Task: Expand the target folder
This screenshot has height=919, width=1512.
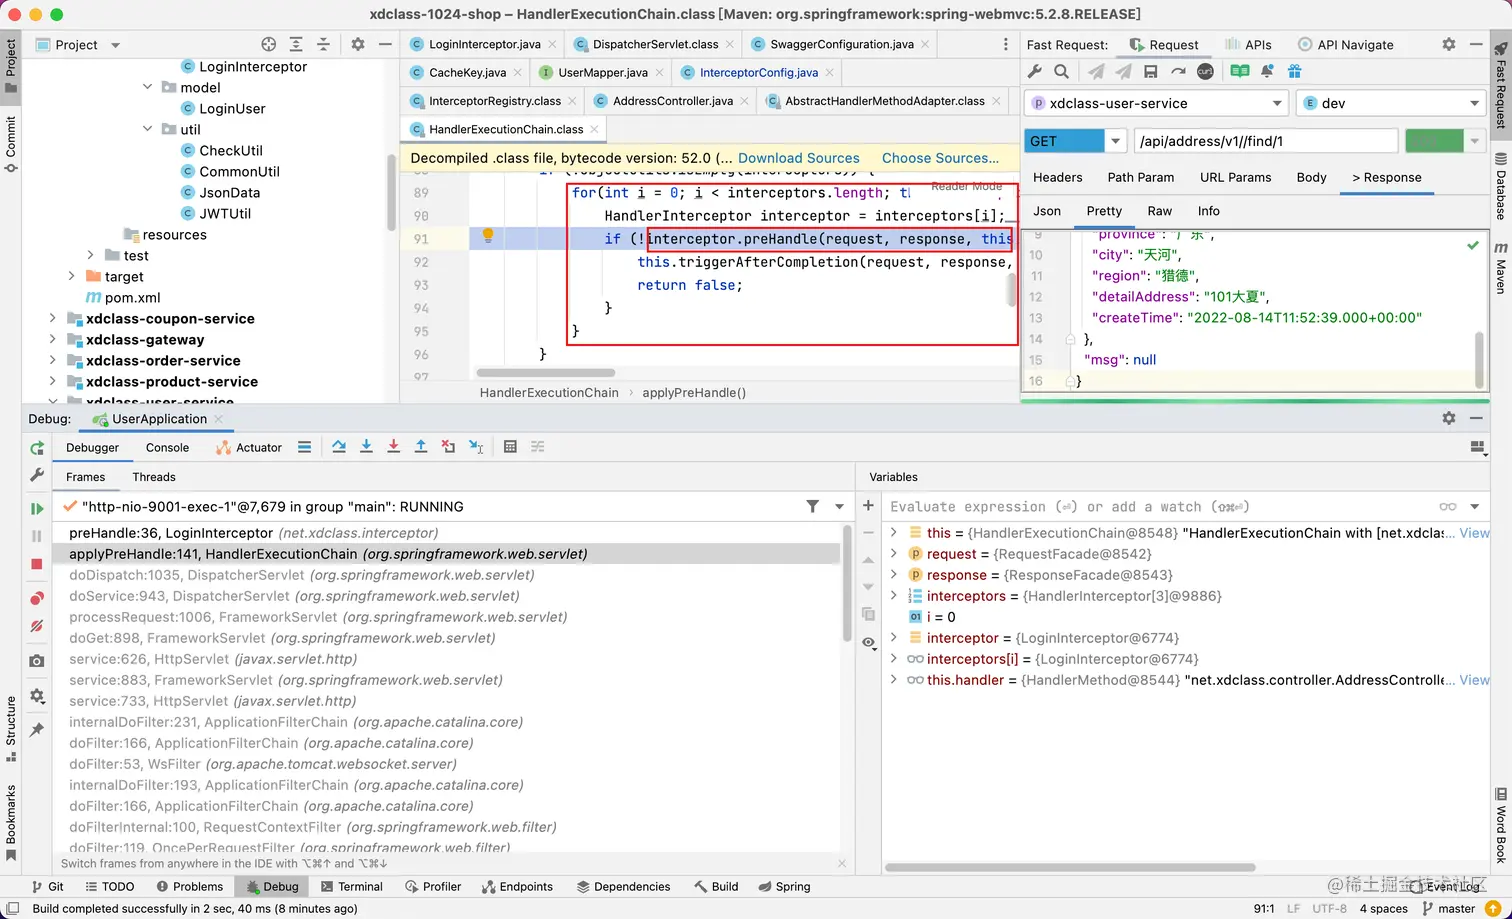Action: tap(71, 276)
